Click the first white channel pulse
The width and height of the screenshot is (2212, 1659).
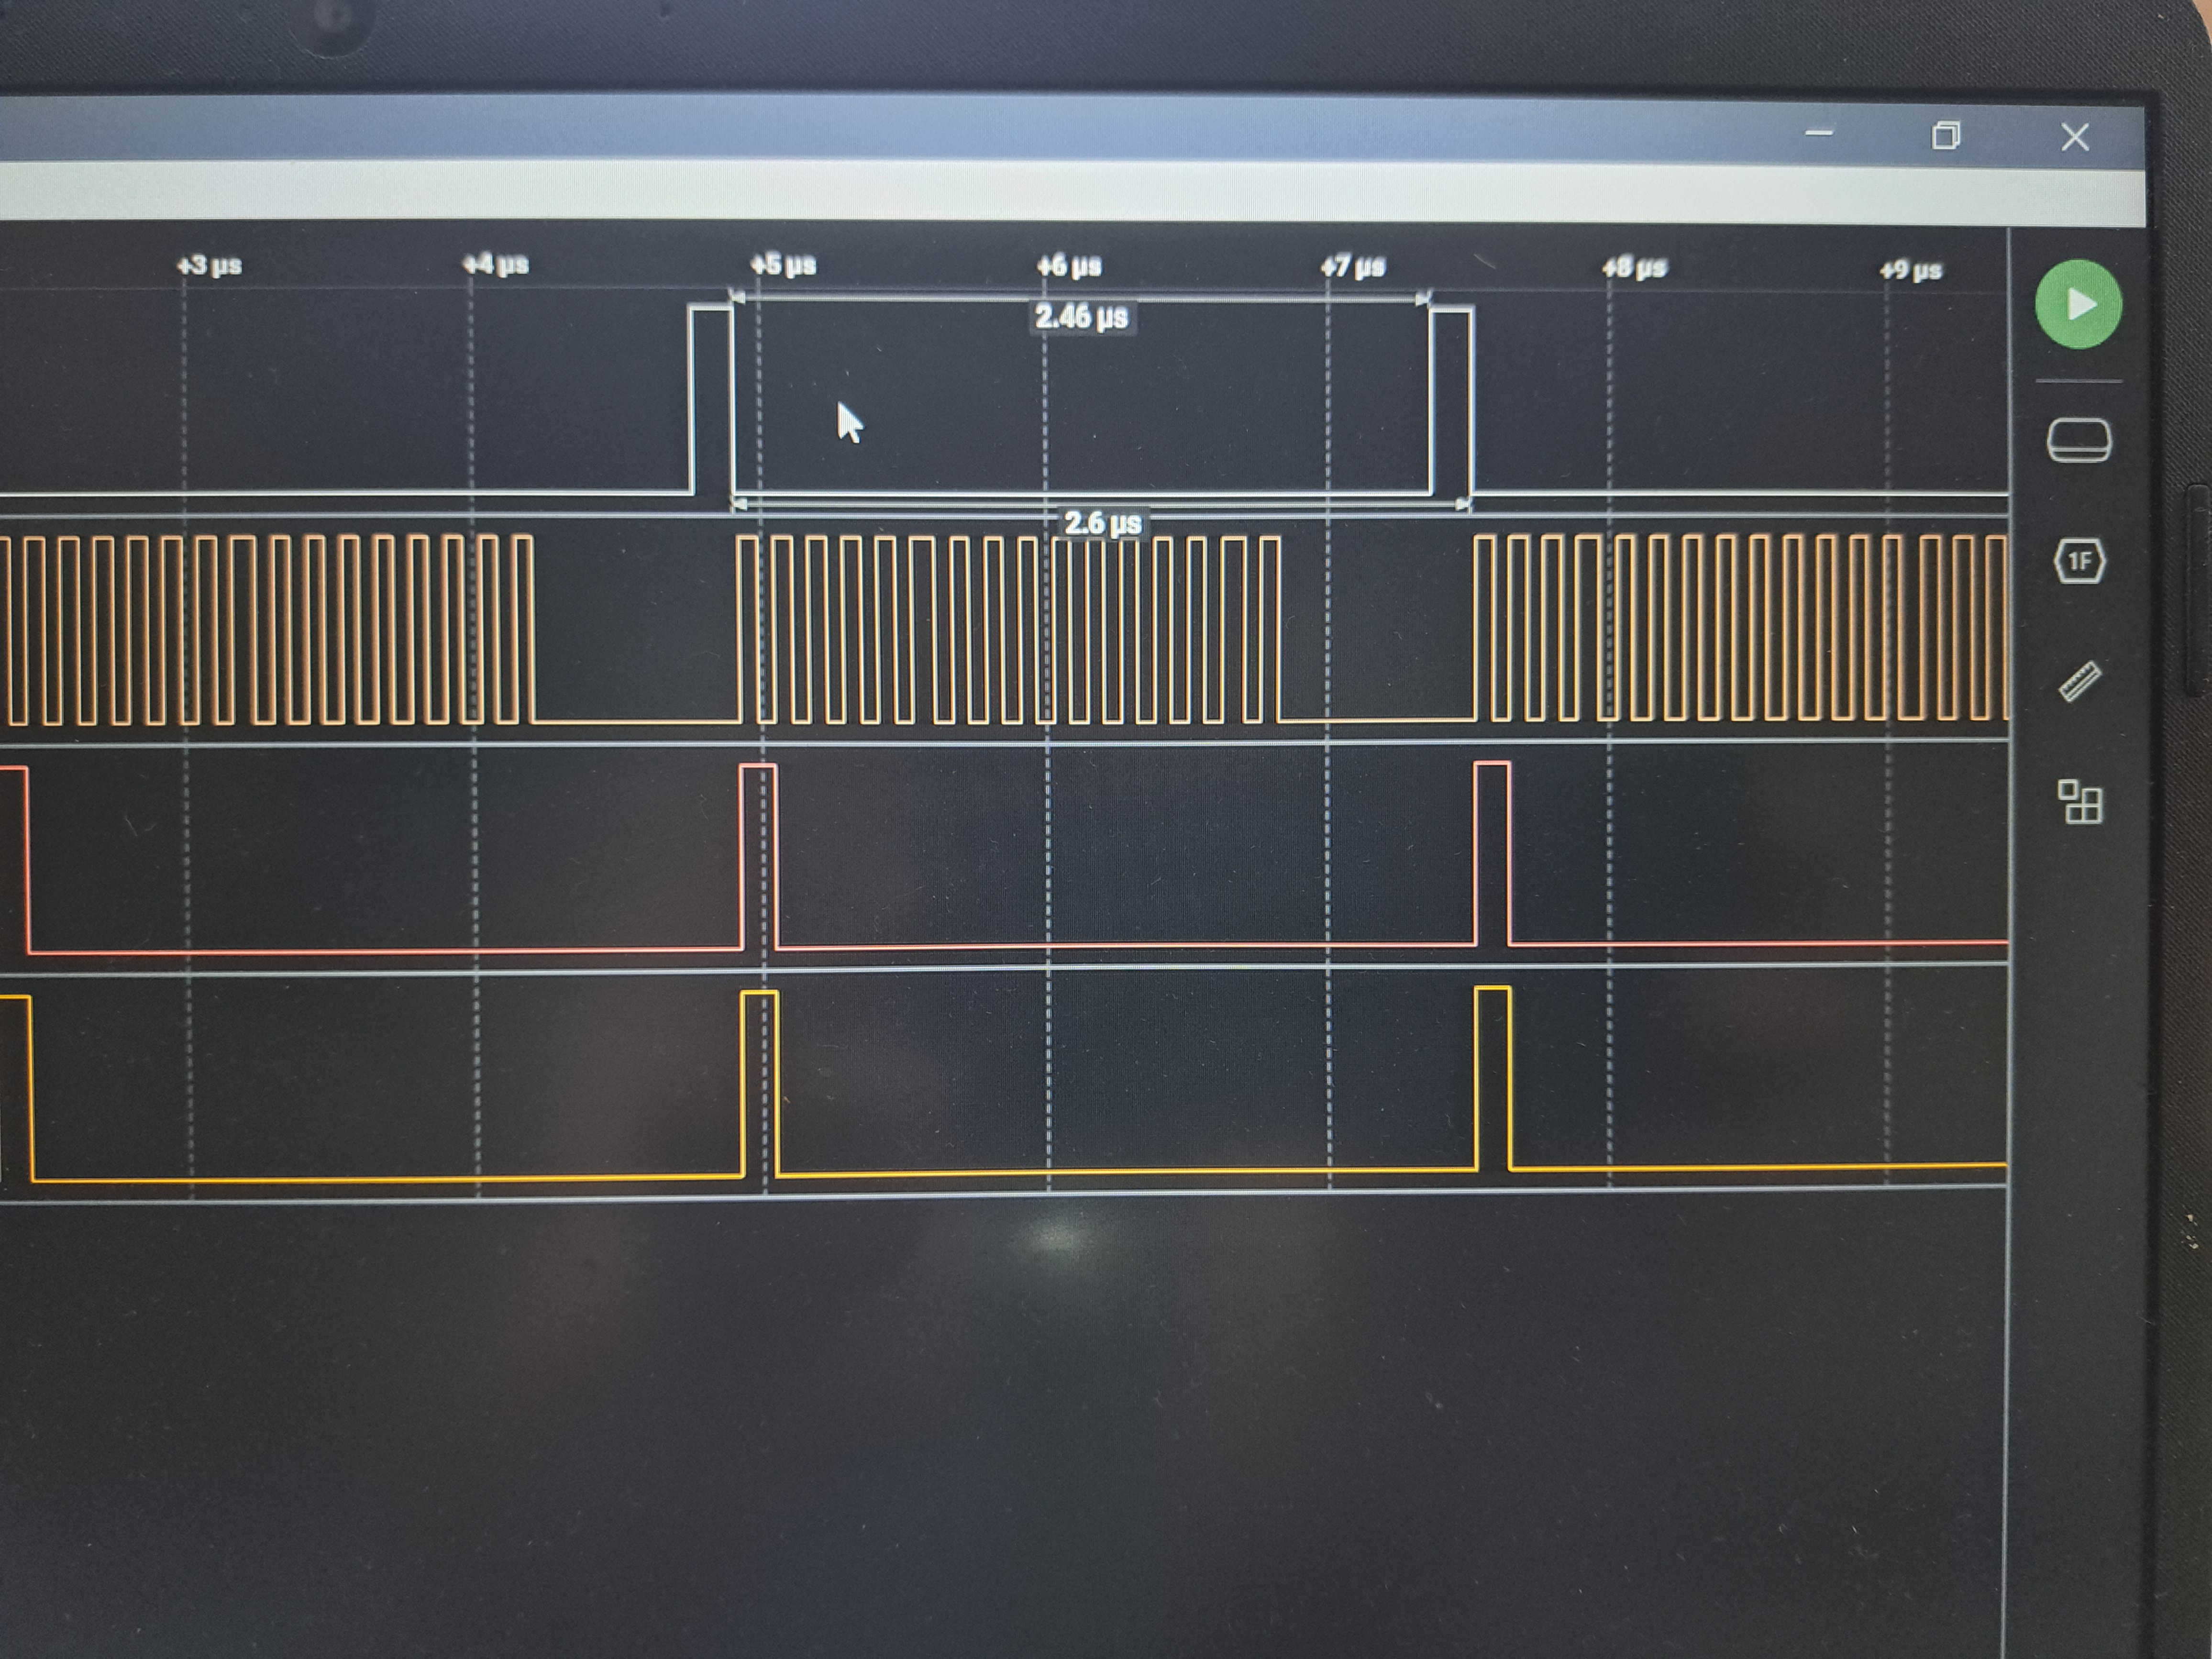[711, 400]
